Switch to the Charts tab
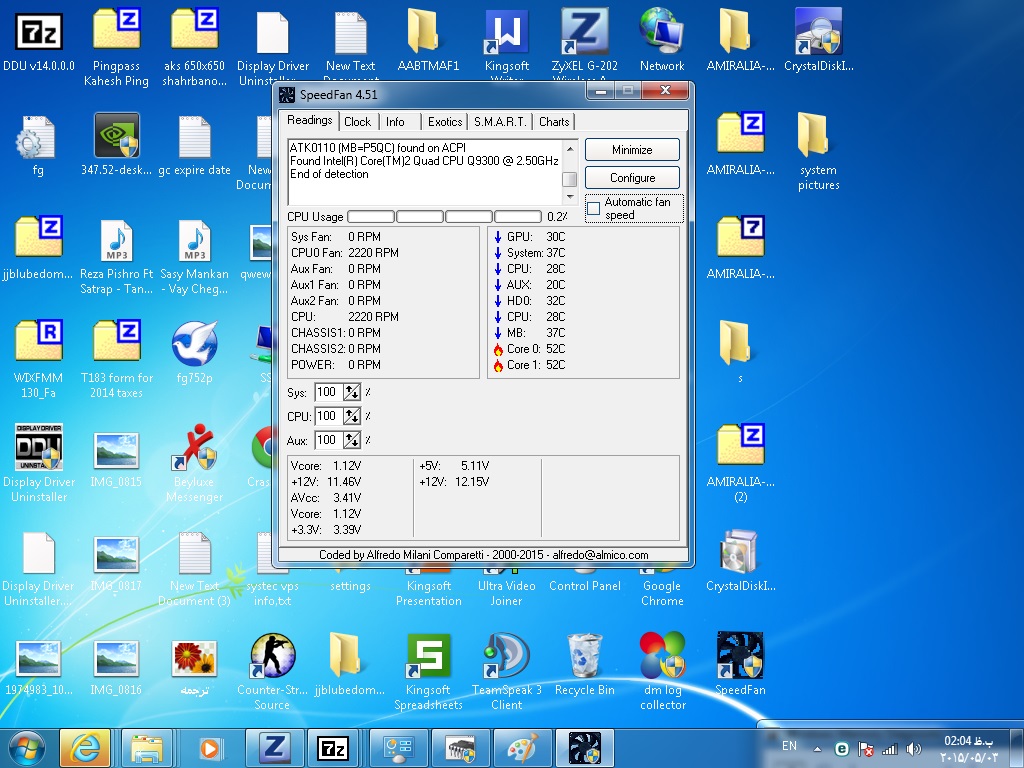This screenshot has height=768, width=1024. pos(554,121)
